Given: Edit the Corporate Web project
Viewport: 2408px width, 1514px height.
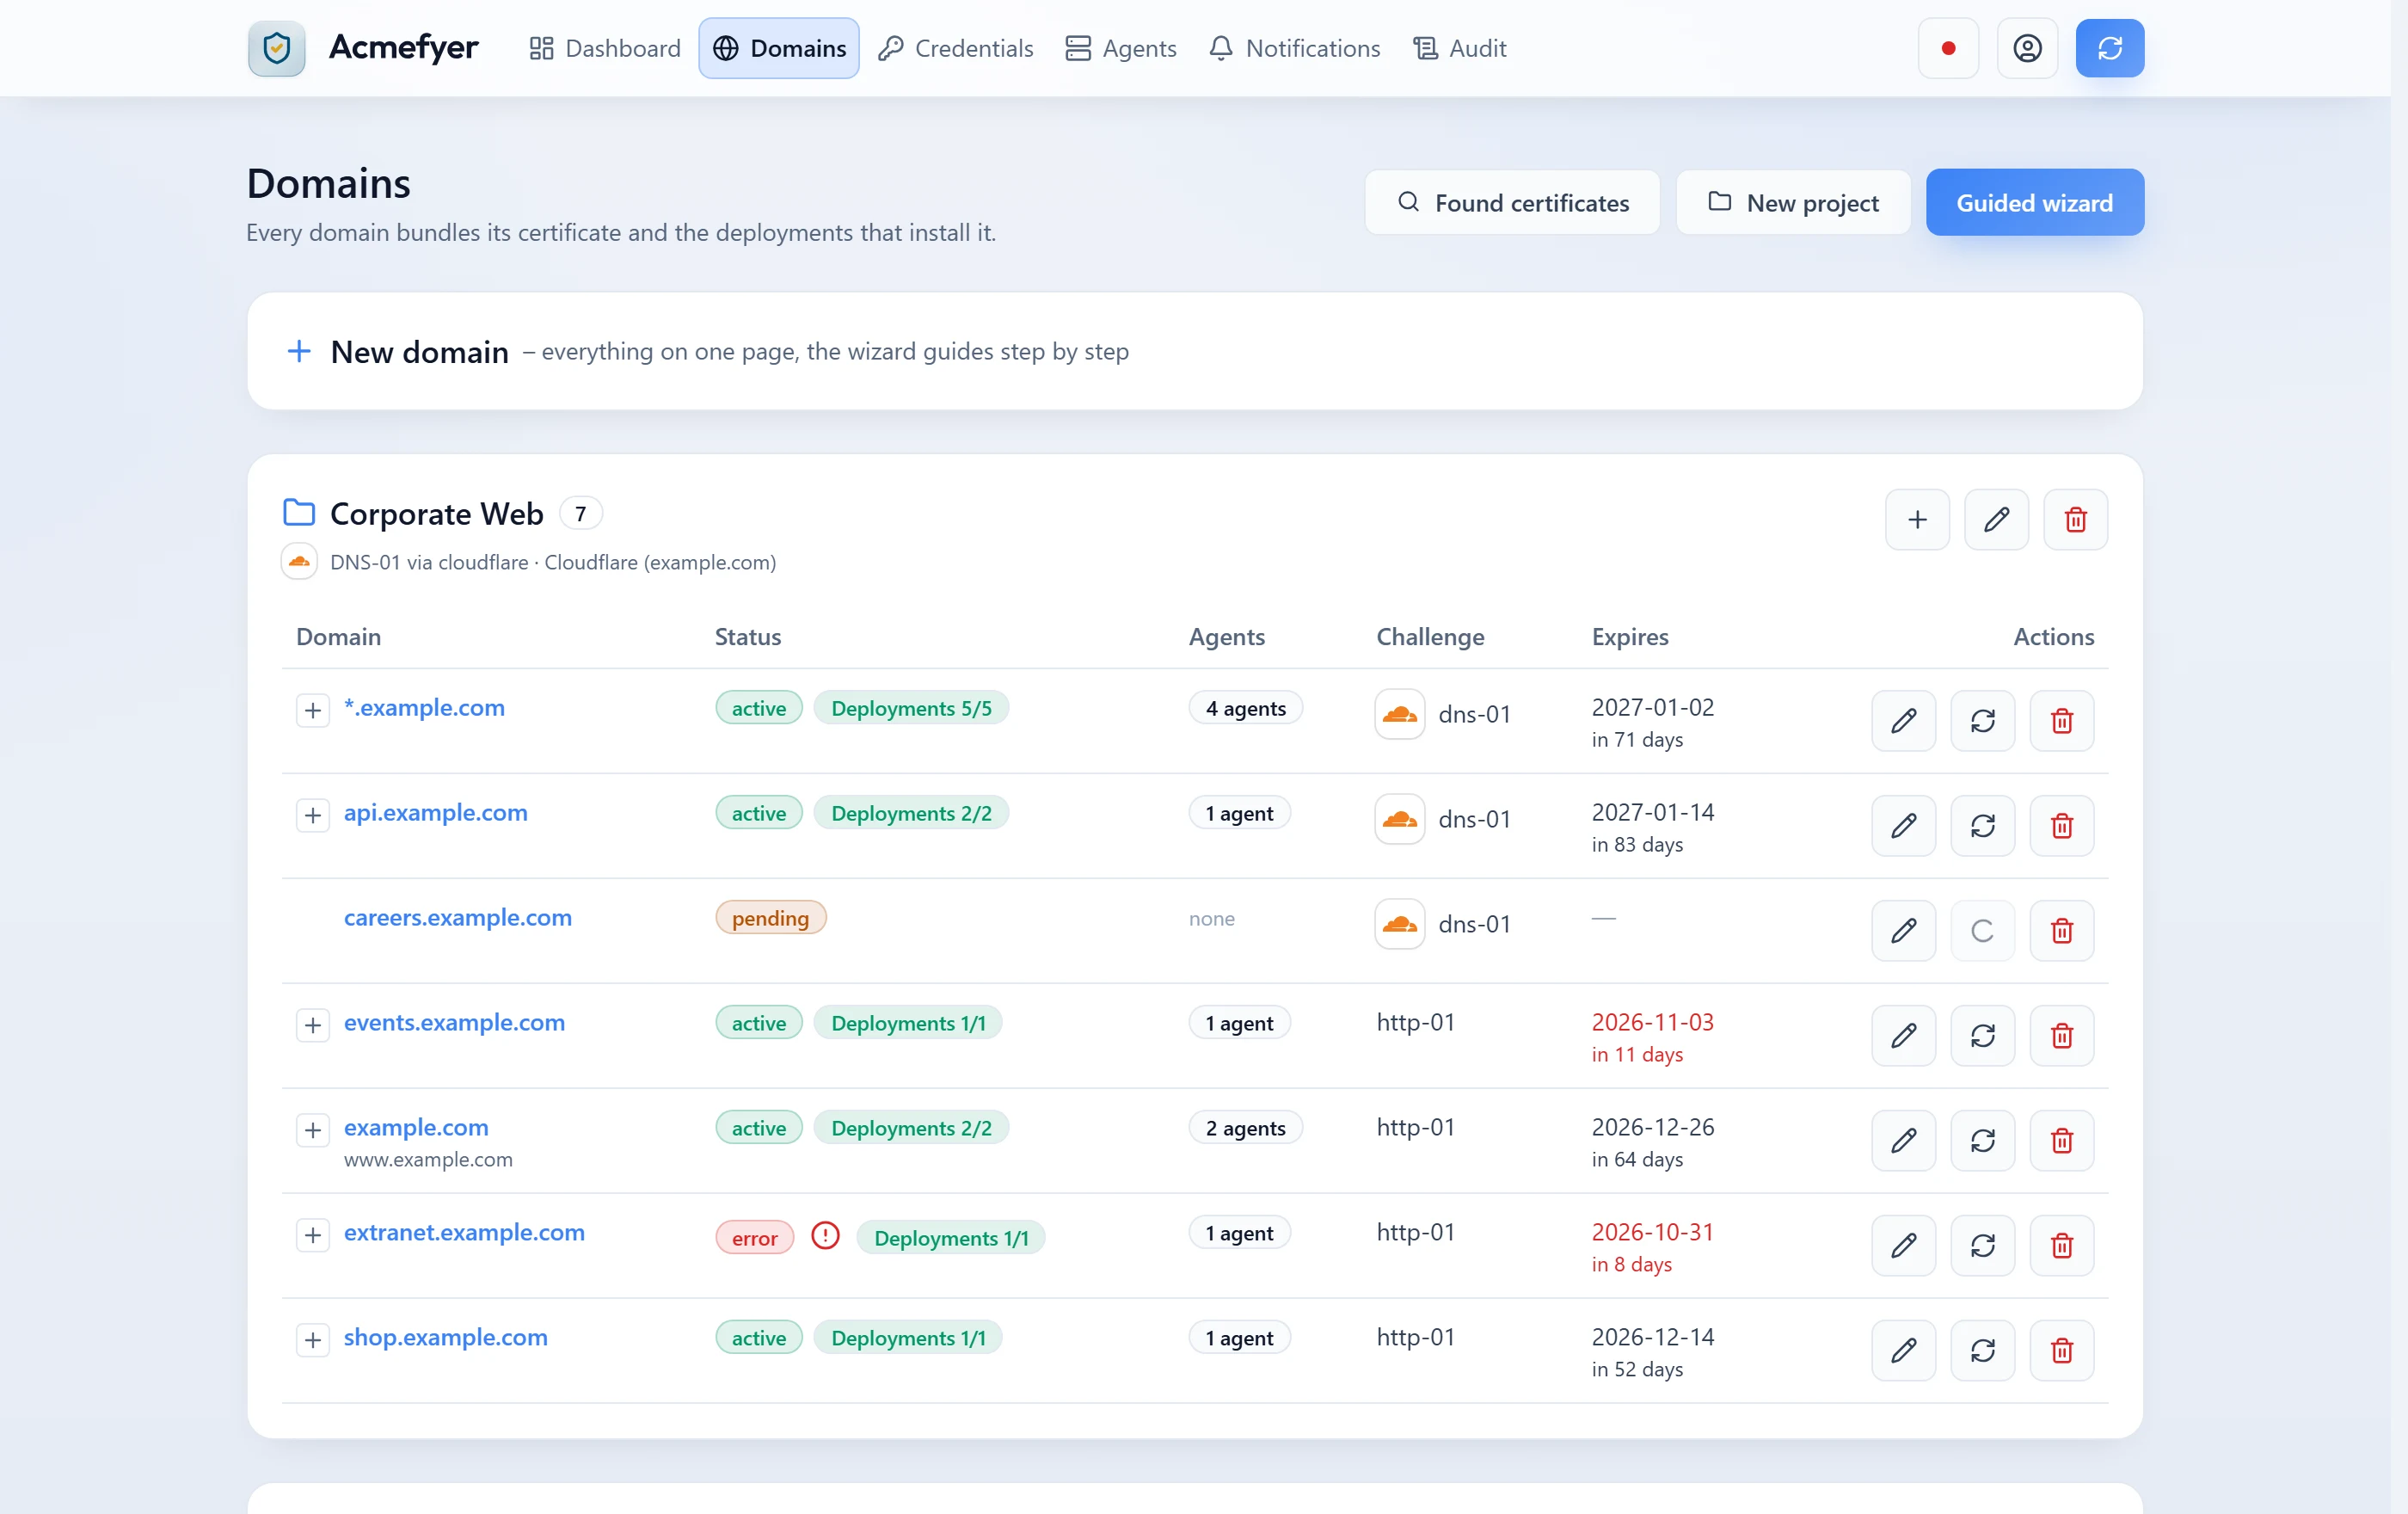Looking at the screenshot, I should [1996, 519].
